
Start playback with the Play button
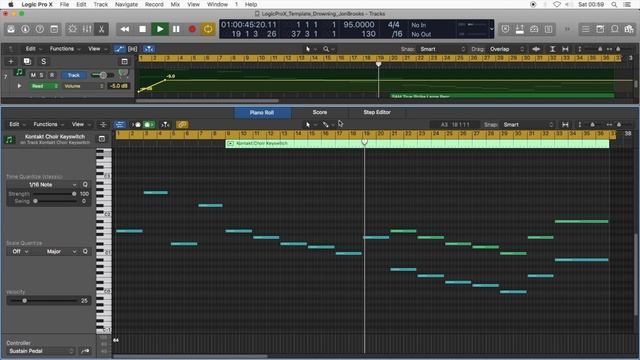point(160,29)
